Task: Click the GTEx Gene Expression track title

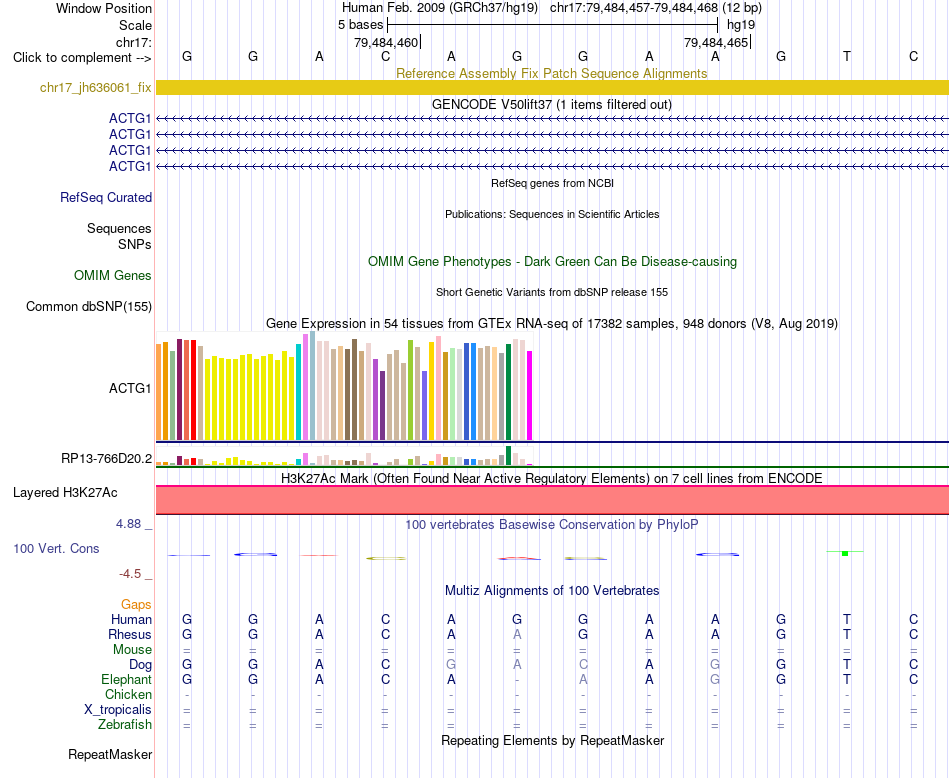Action: (x=552, y=324)
